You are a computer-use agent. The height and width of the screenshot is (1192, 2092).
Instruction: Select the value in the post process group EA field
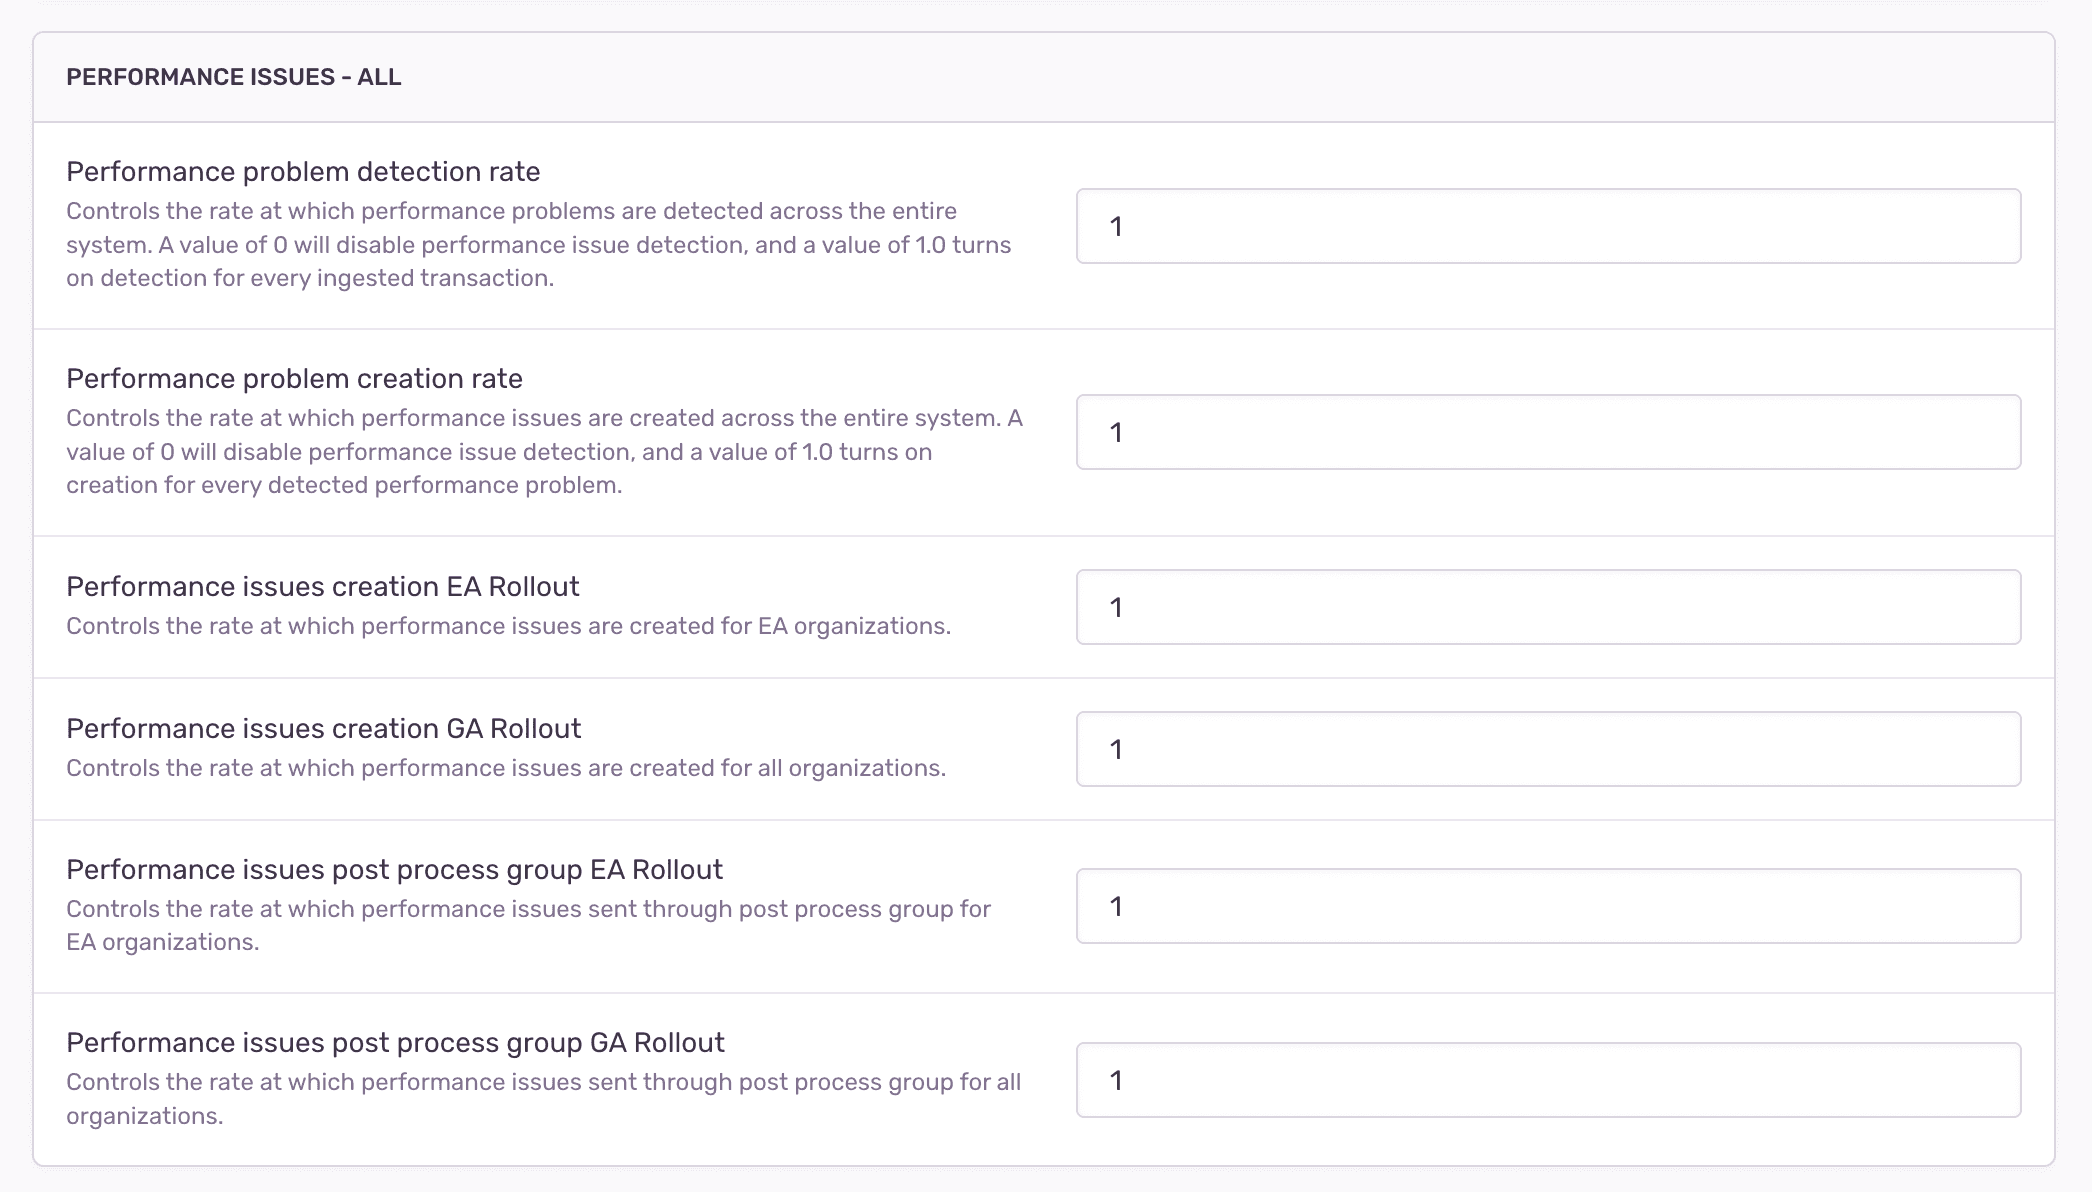tap(1117, 905)
